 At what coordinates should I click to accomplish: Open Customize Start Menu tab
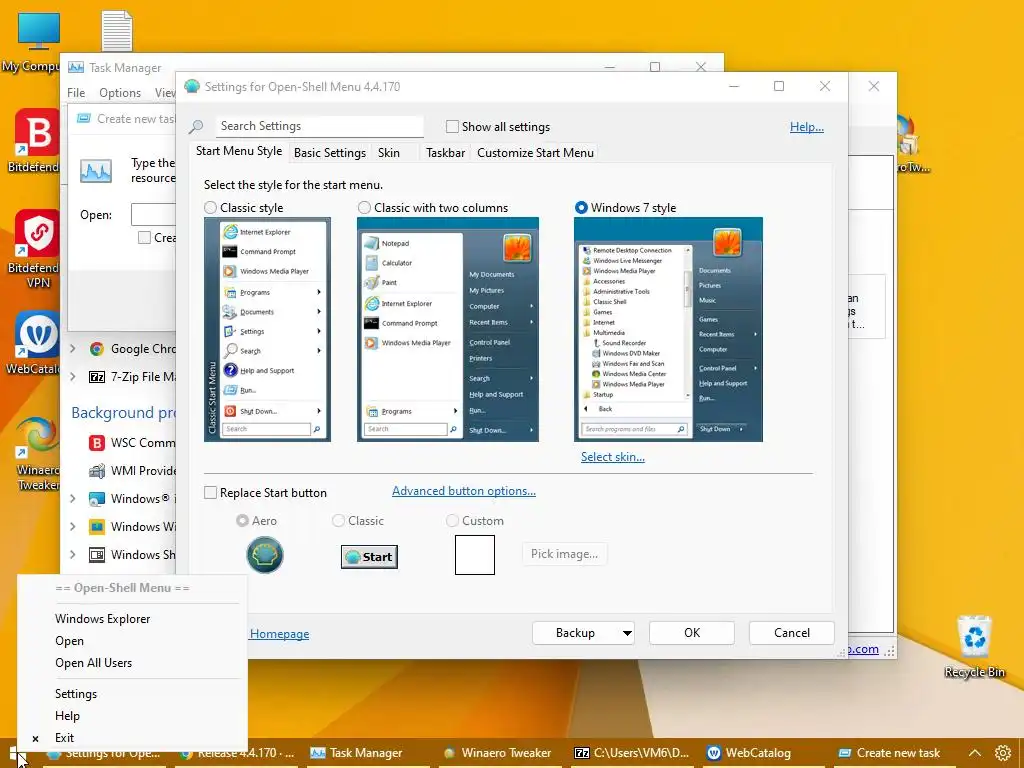point(536,153)
